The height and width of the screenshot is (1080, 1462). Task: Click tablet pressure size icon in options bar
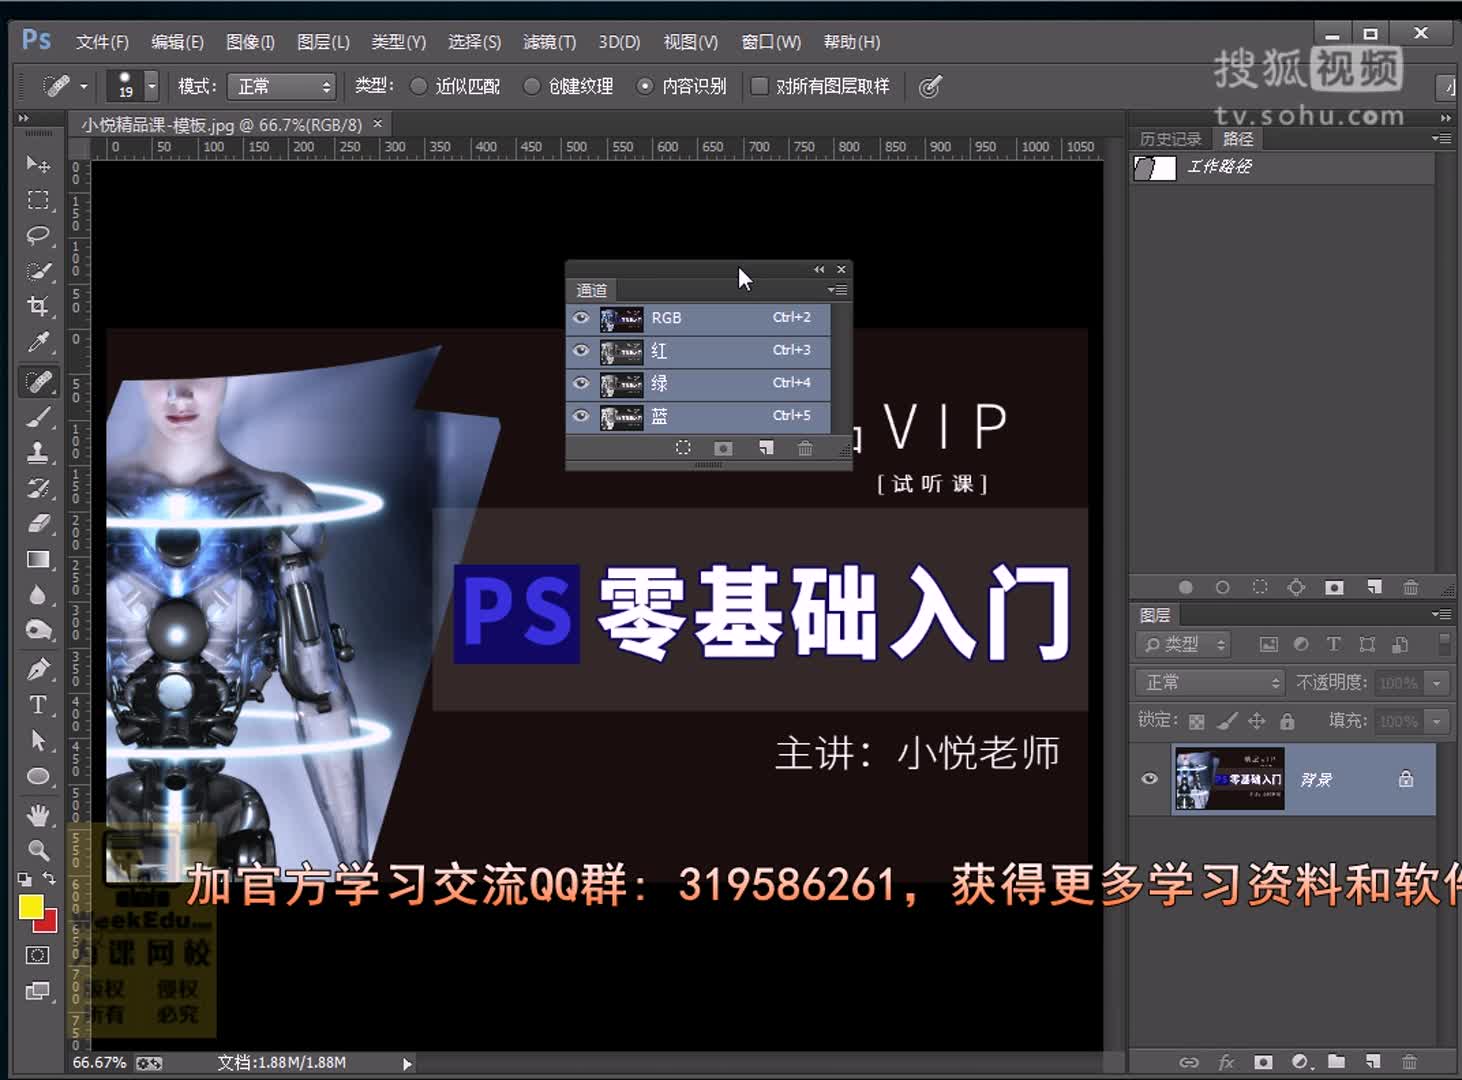[930, 87]
